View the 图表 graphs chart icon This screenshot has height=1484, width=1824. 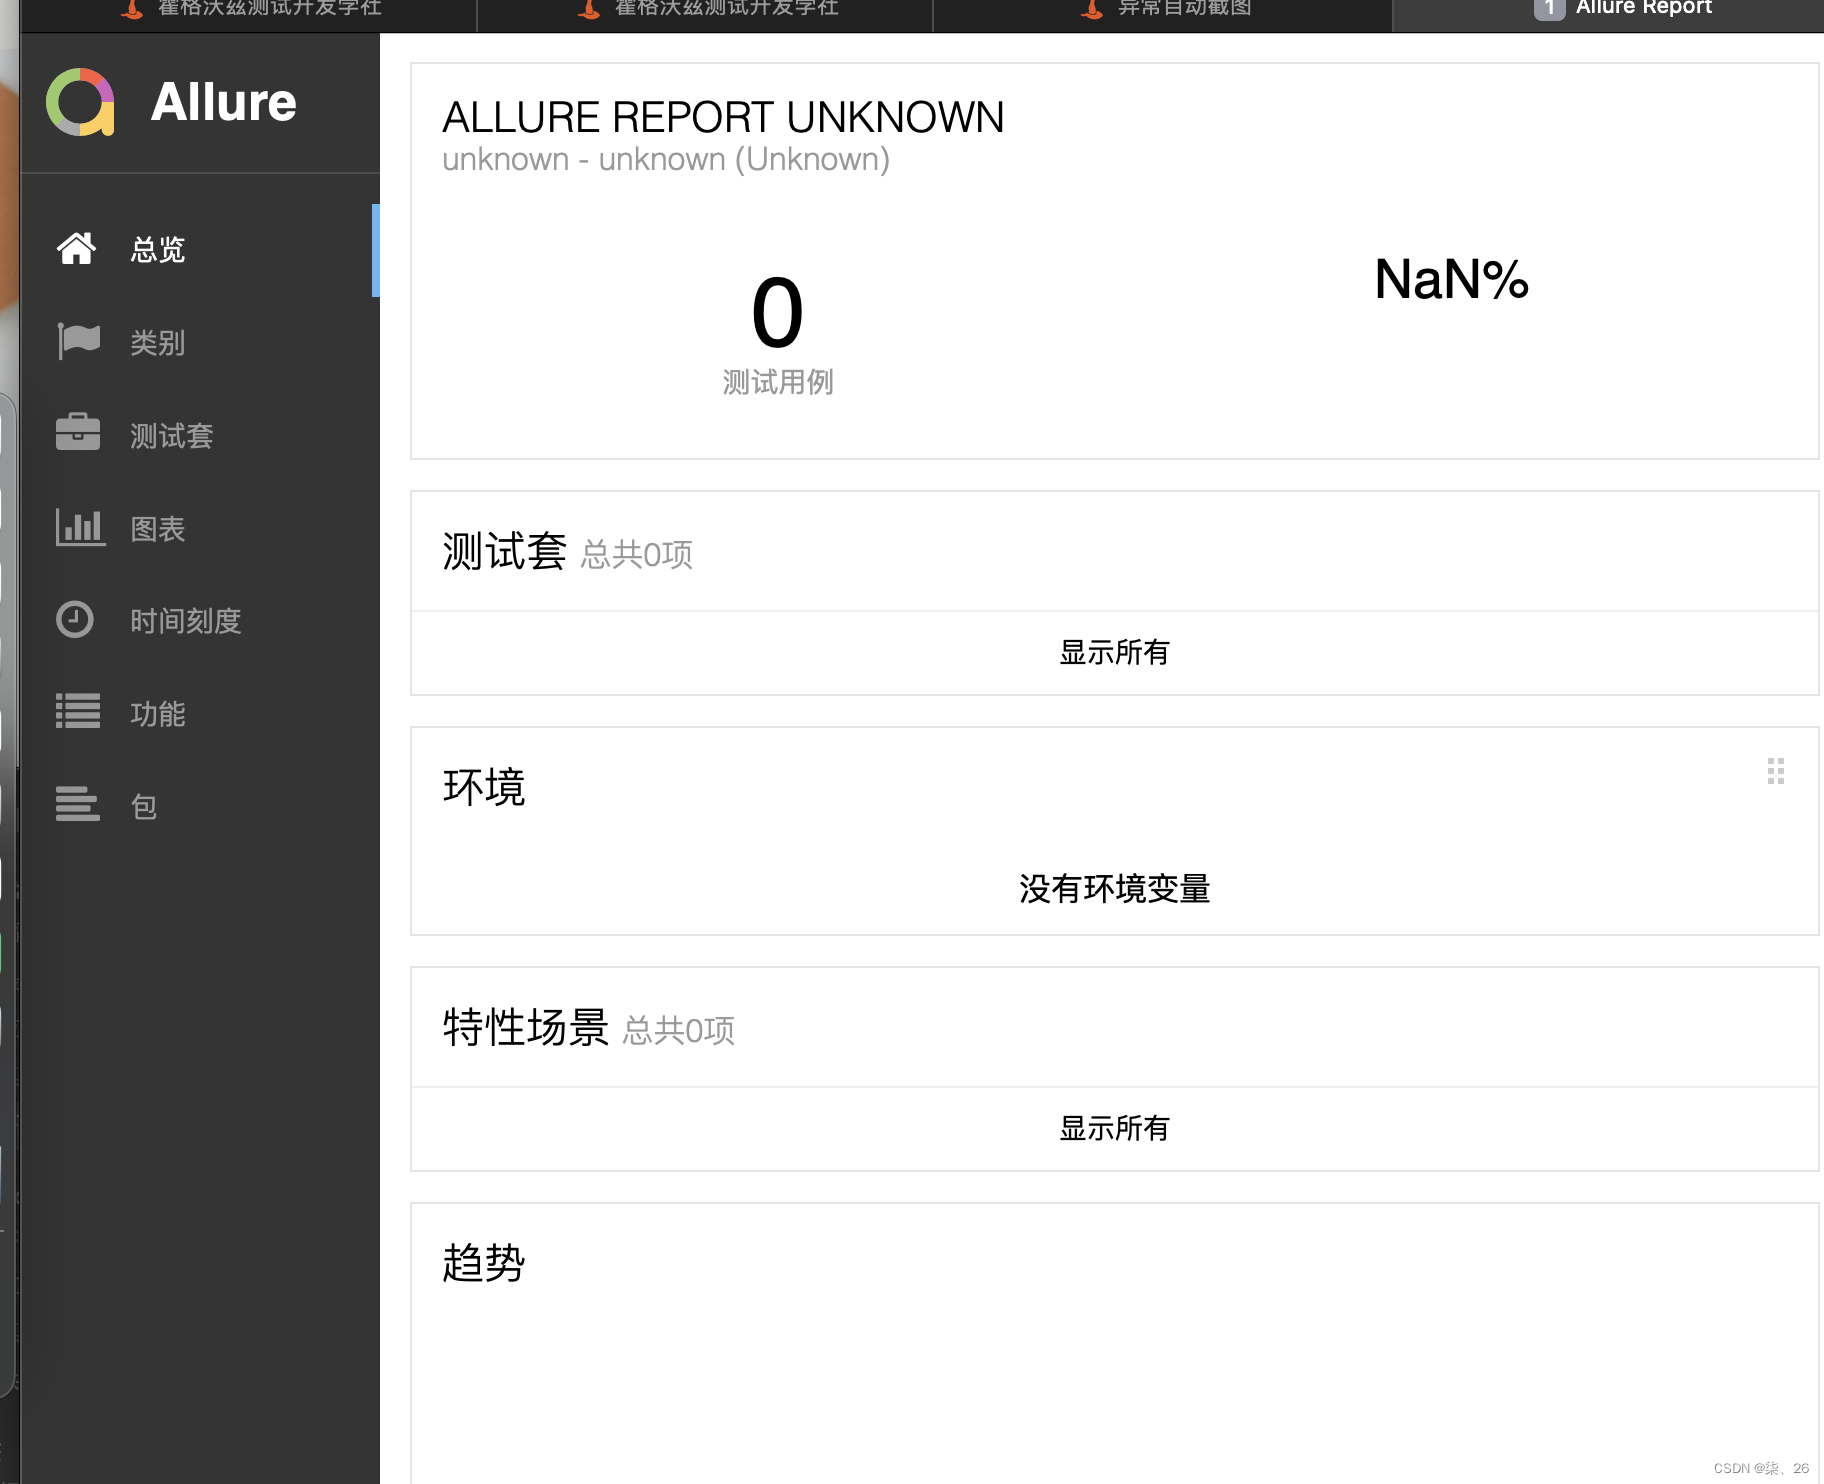78,527
